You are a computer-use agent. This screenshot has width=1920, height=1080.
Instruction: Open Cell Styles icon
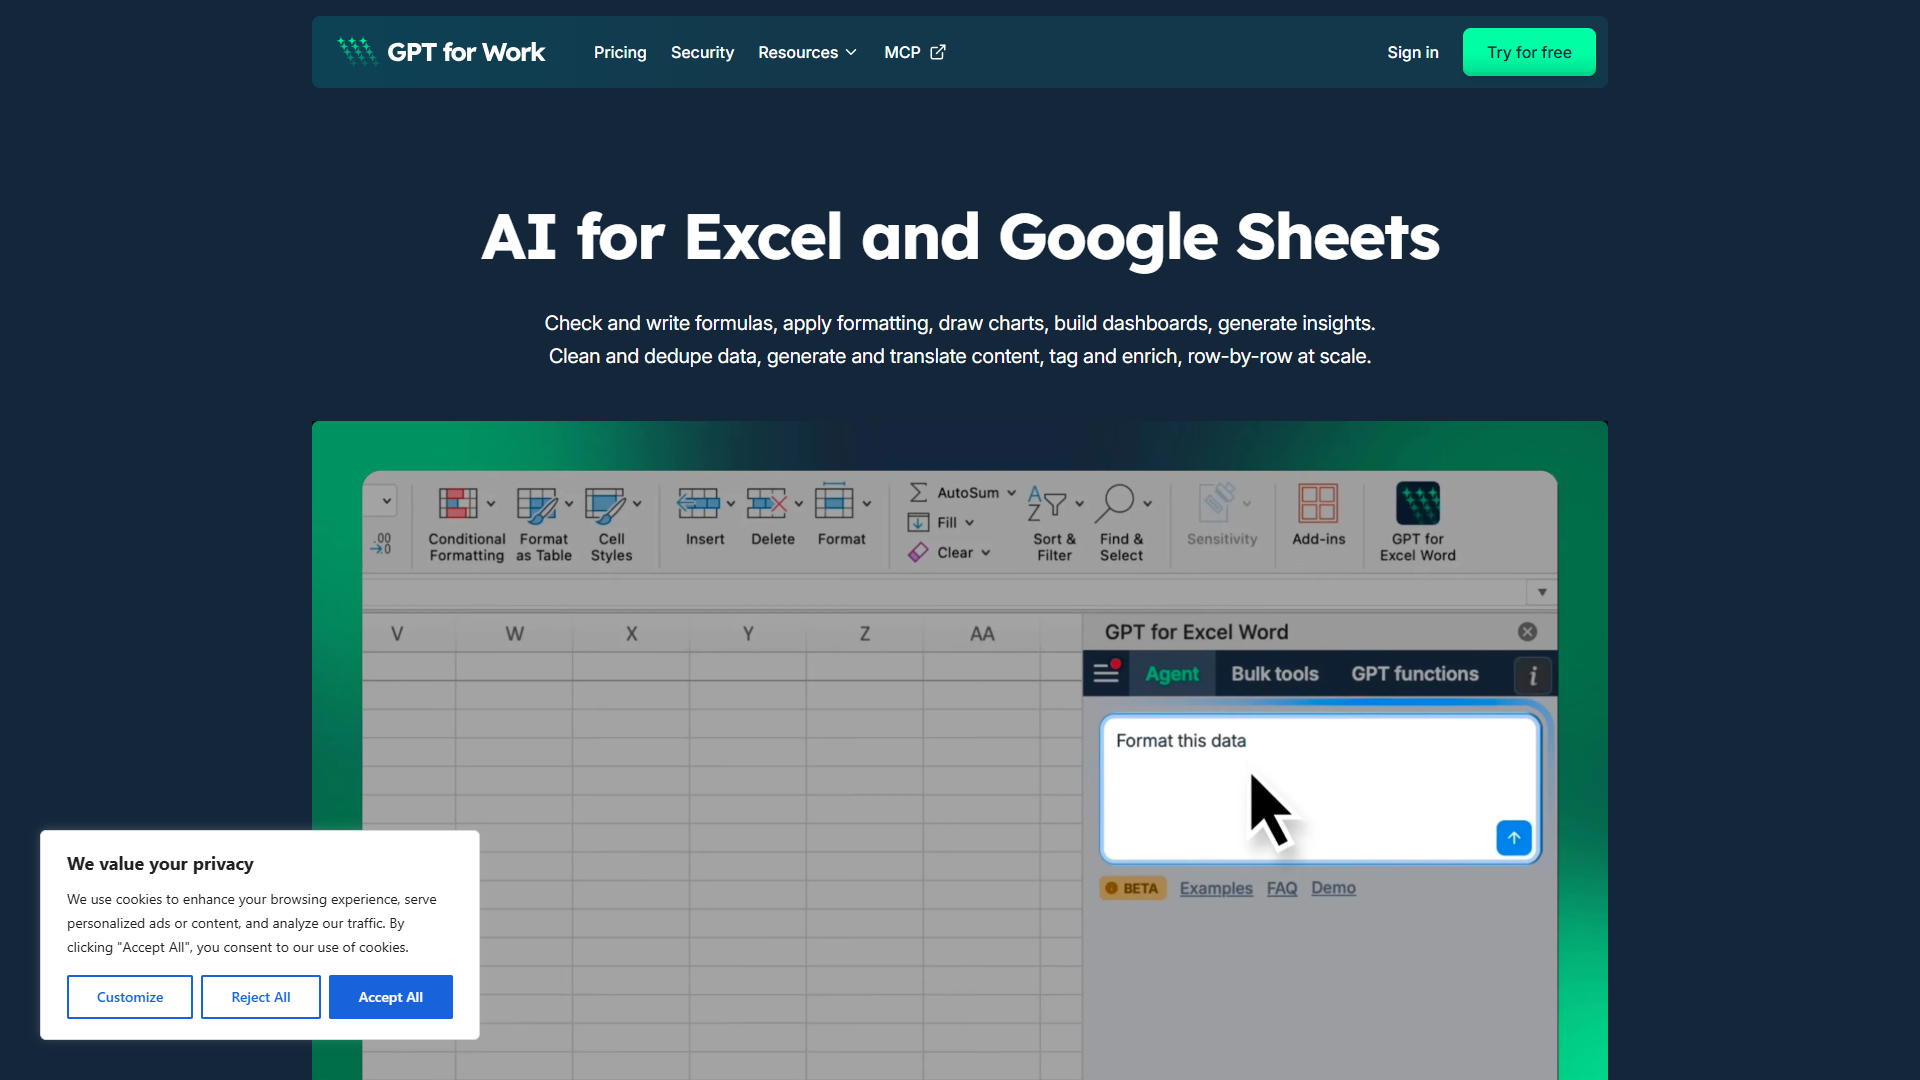[605, 505]
